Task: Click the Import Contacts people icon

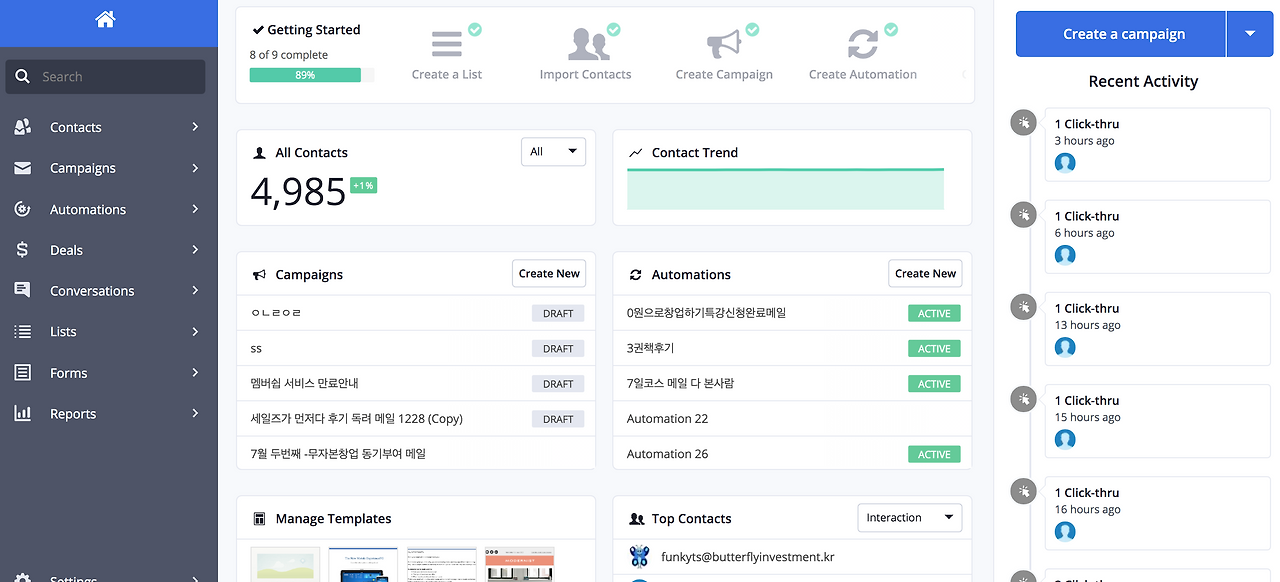Action: (588, 45)
